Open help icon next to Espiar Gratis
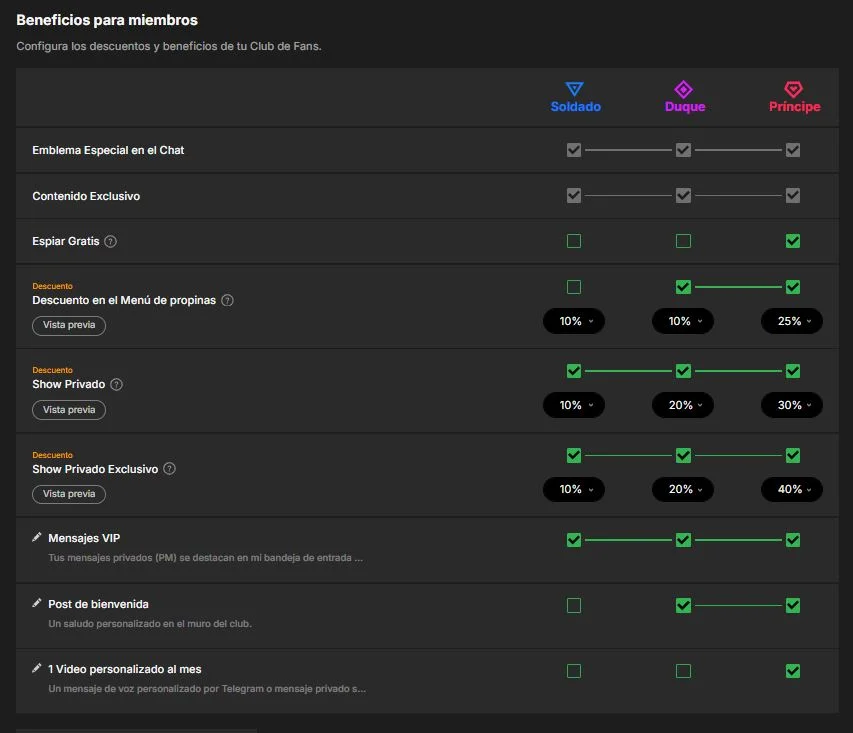This screenshot has width=853, height=733. pyautogui.click(x=110, y=241)
